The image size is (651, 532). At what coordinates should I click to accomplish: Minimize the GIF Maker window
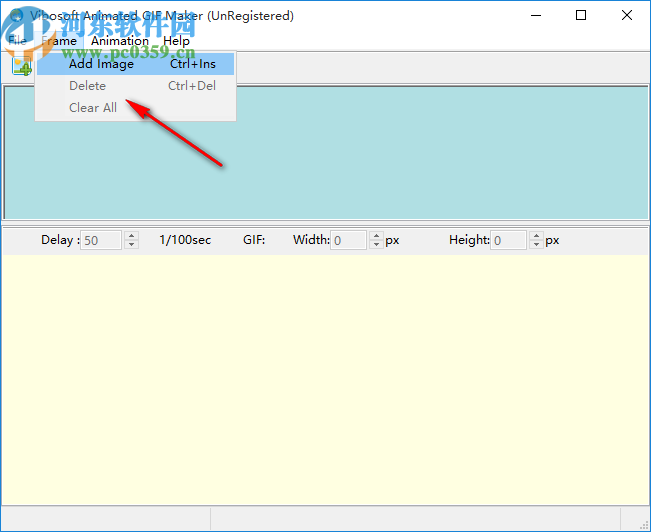[x=536, y=15]
